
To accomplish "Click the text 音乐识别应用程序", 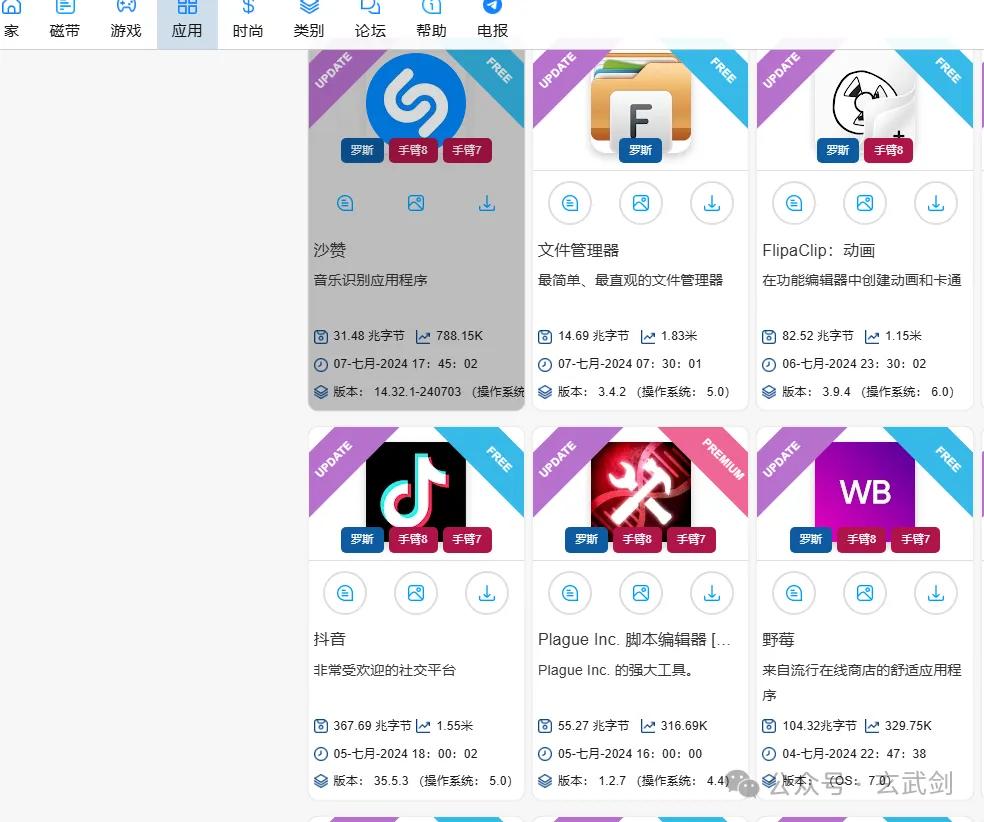I will click(370, 280).
